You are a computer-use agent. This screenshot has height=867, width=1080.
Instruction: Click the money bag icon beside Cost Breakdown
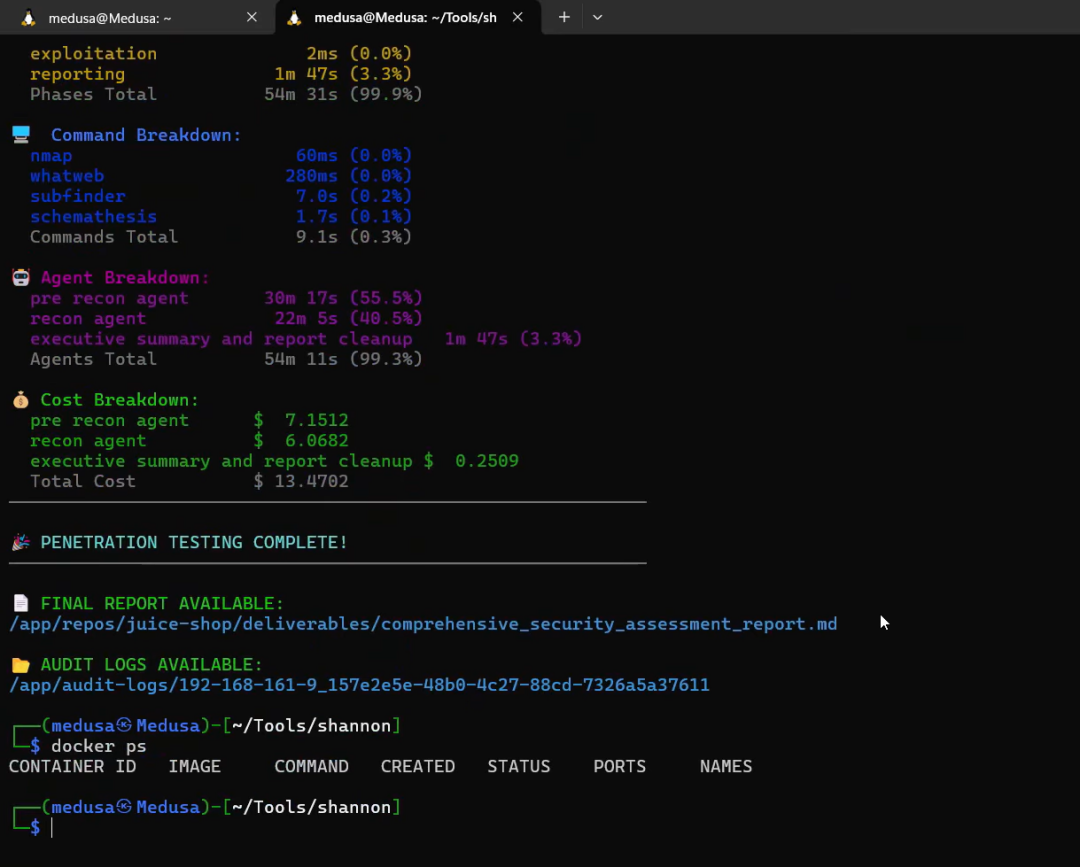pos(21,399)
